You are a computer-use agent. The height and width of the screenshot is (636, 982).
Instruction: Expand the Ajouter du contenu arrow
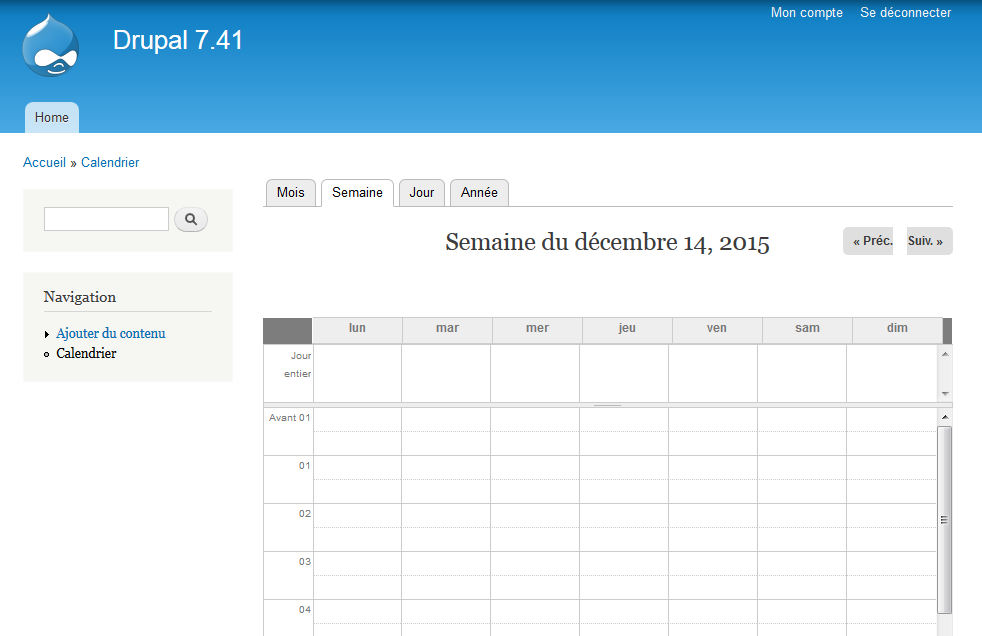pyautogui.click(x=47, y=334)
